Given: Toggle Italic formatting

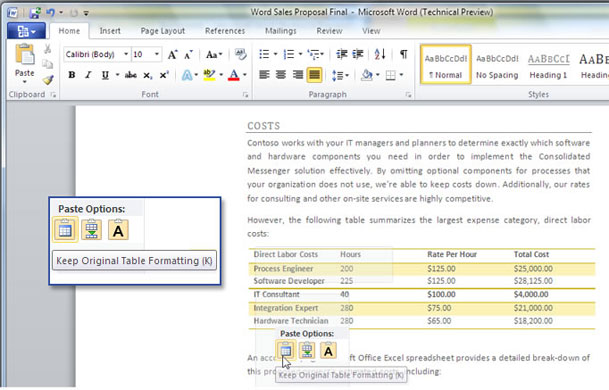Looking at the screenshot, I should [88, 75].
